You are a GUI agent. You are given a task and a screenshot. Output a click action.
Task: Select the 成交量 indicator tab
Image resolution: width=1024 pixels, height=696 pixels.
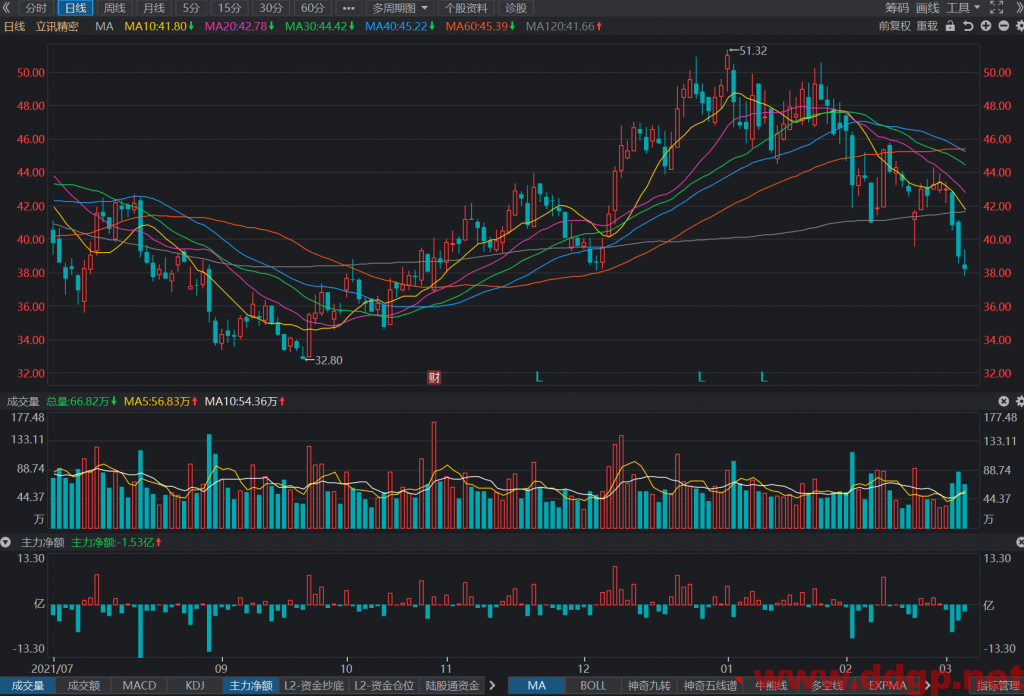[27, 686]
